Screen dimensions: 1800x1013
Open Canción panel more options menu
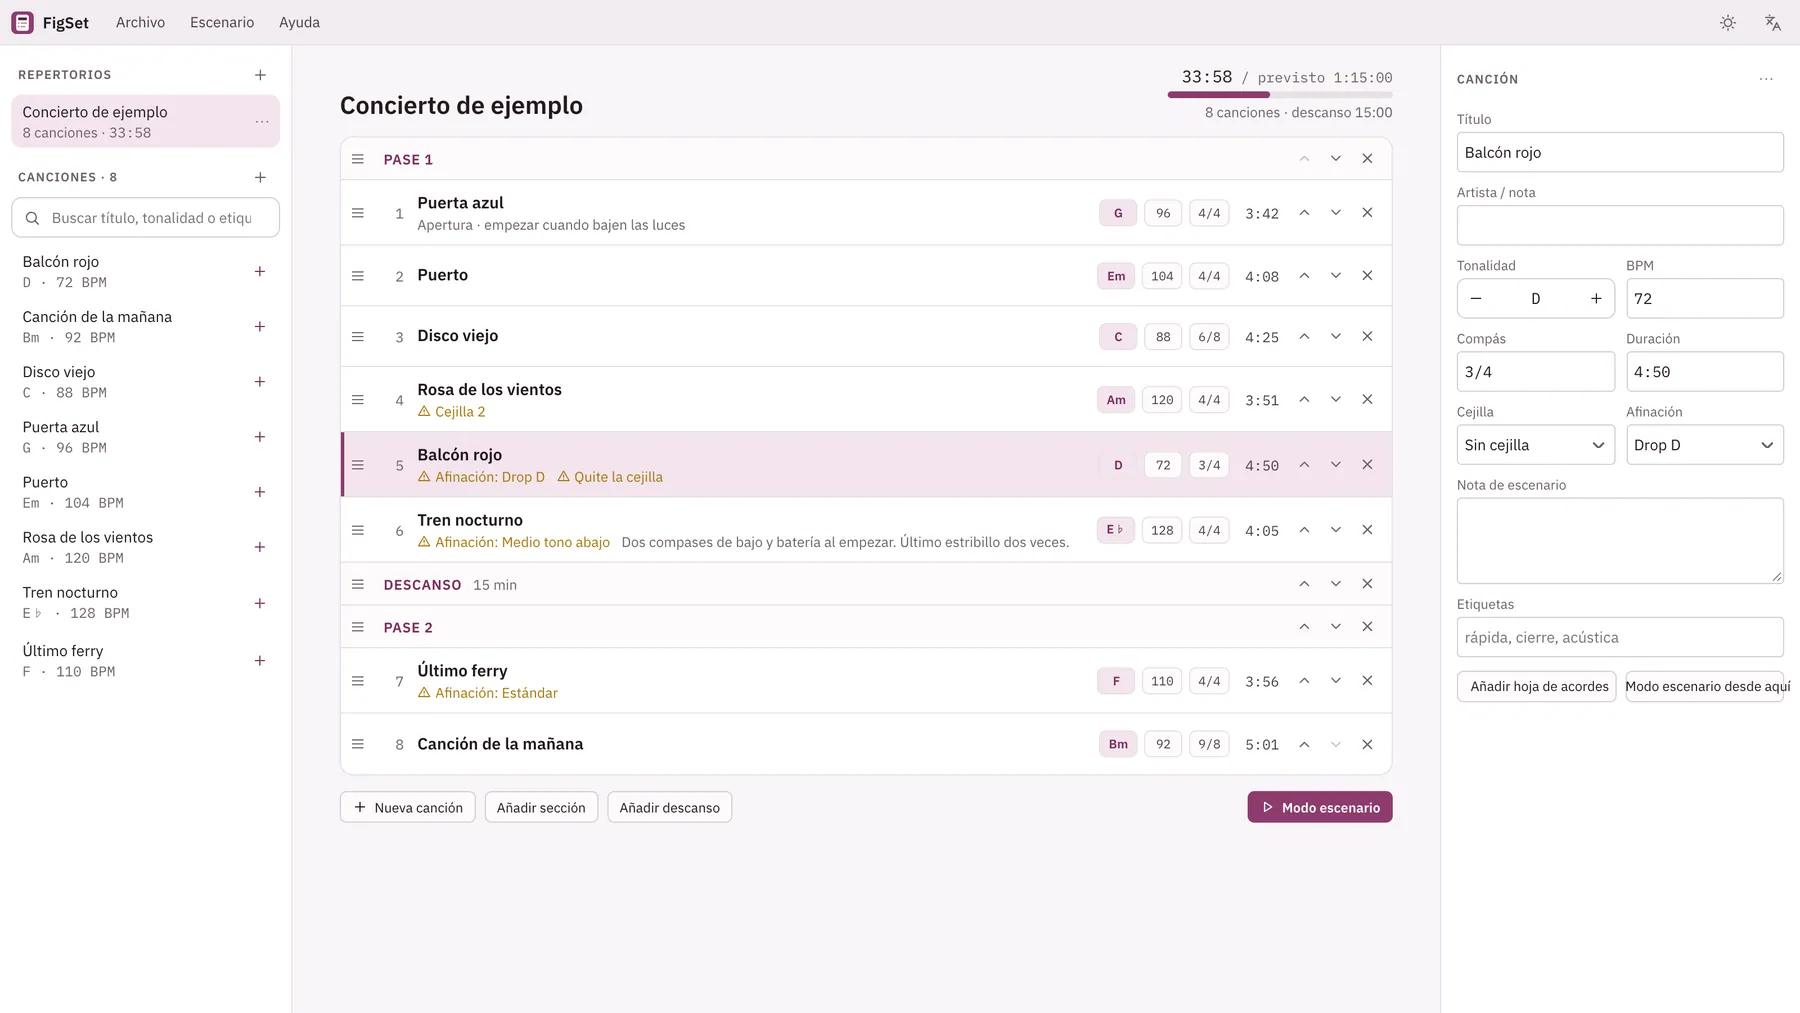point(1766,79)
